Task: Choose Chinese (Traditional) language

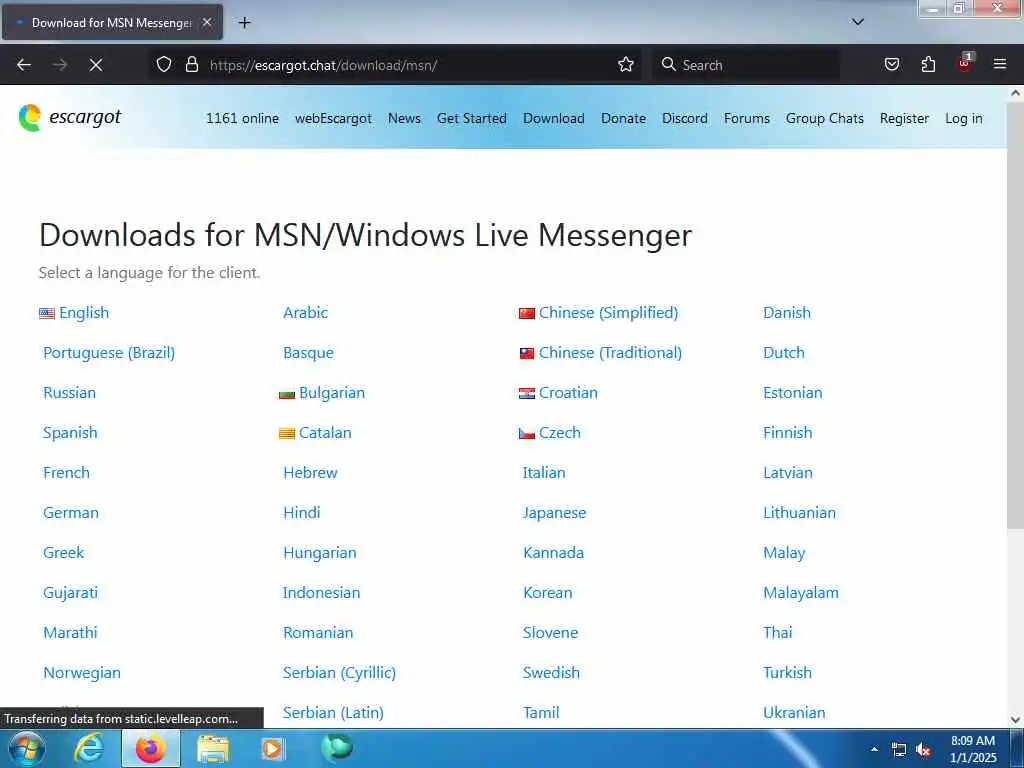Action: click(610, 353)
